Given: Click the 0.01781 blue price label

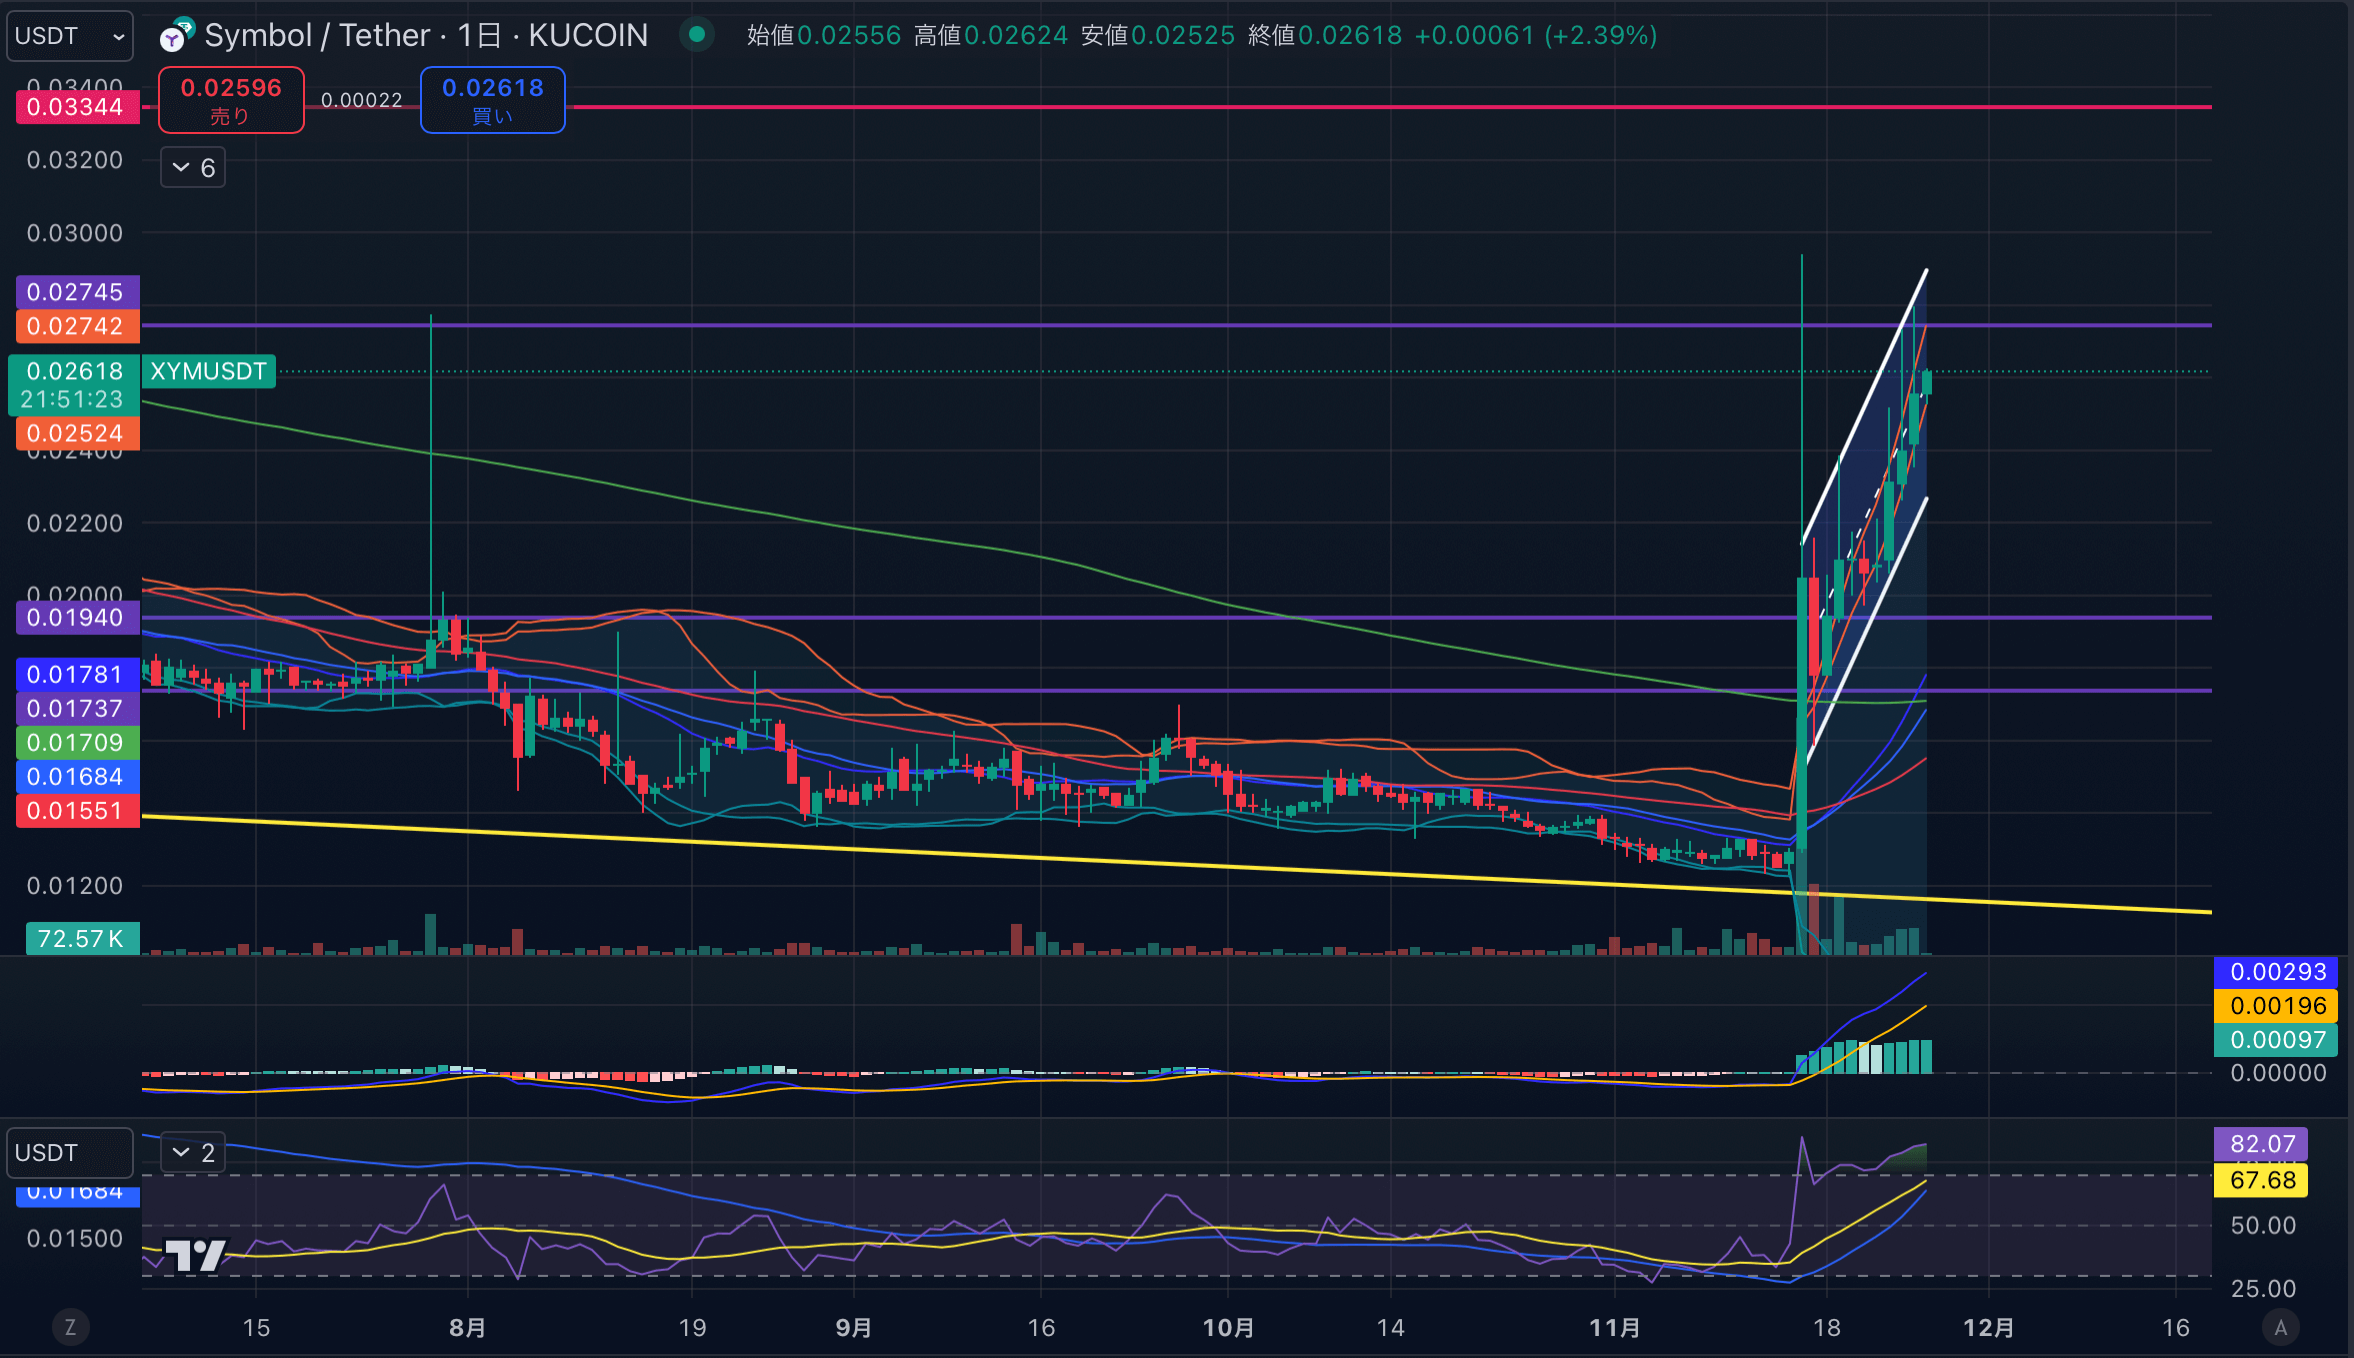Looking at the screenshot, I should [x=76, y=675].
